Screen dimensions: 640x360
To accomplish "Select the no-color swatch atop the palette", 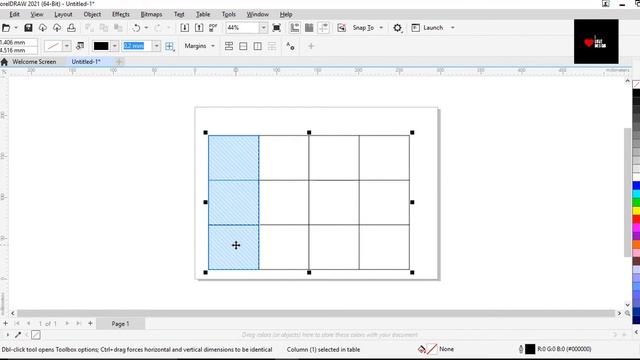I will [636, 84].
